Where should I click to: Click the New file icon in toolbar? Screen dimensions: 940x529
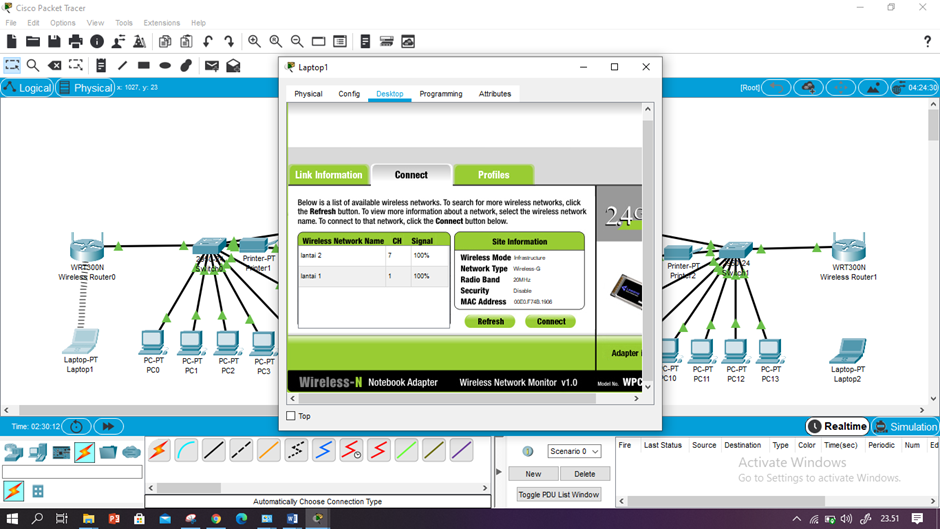11,41
